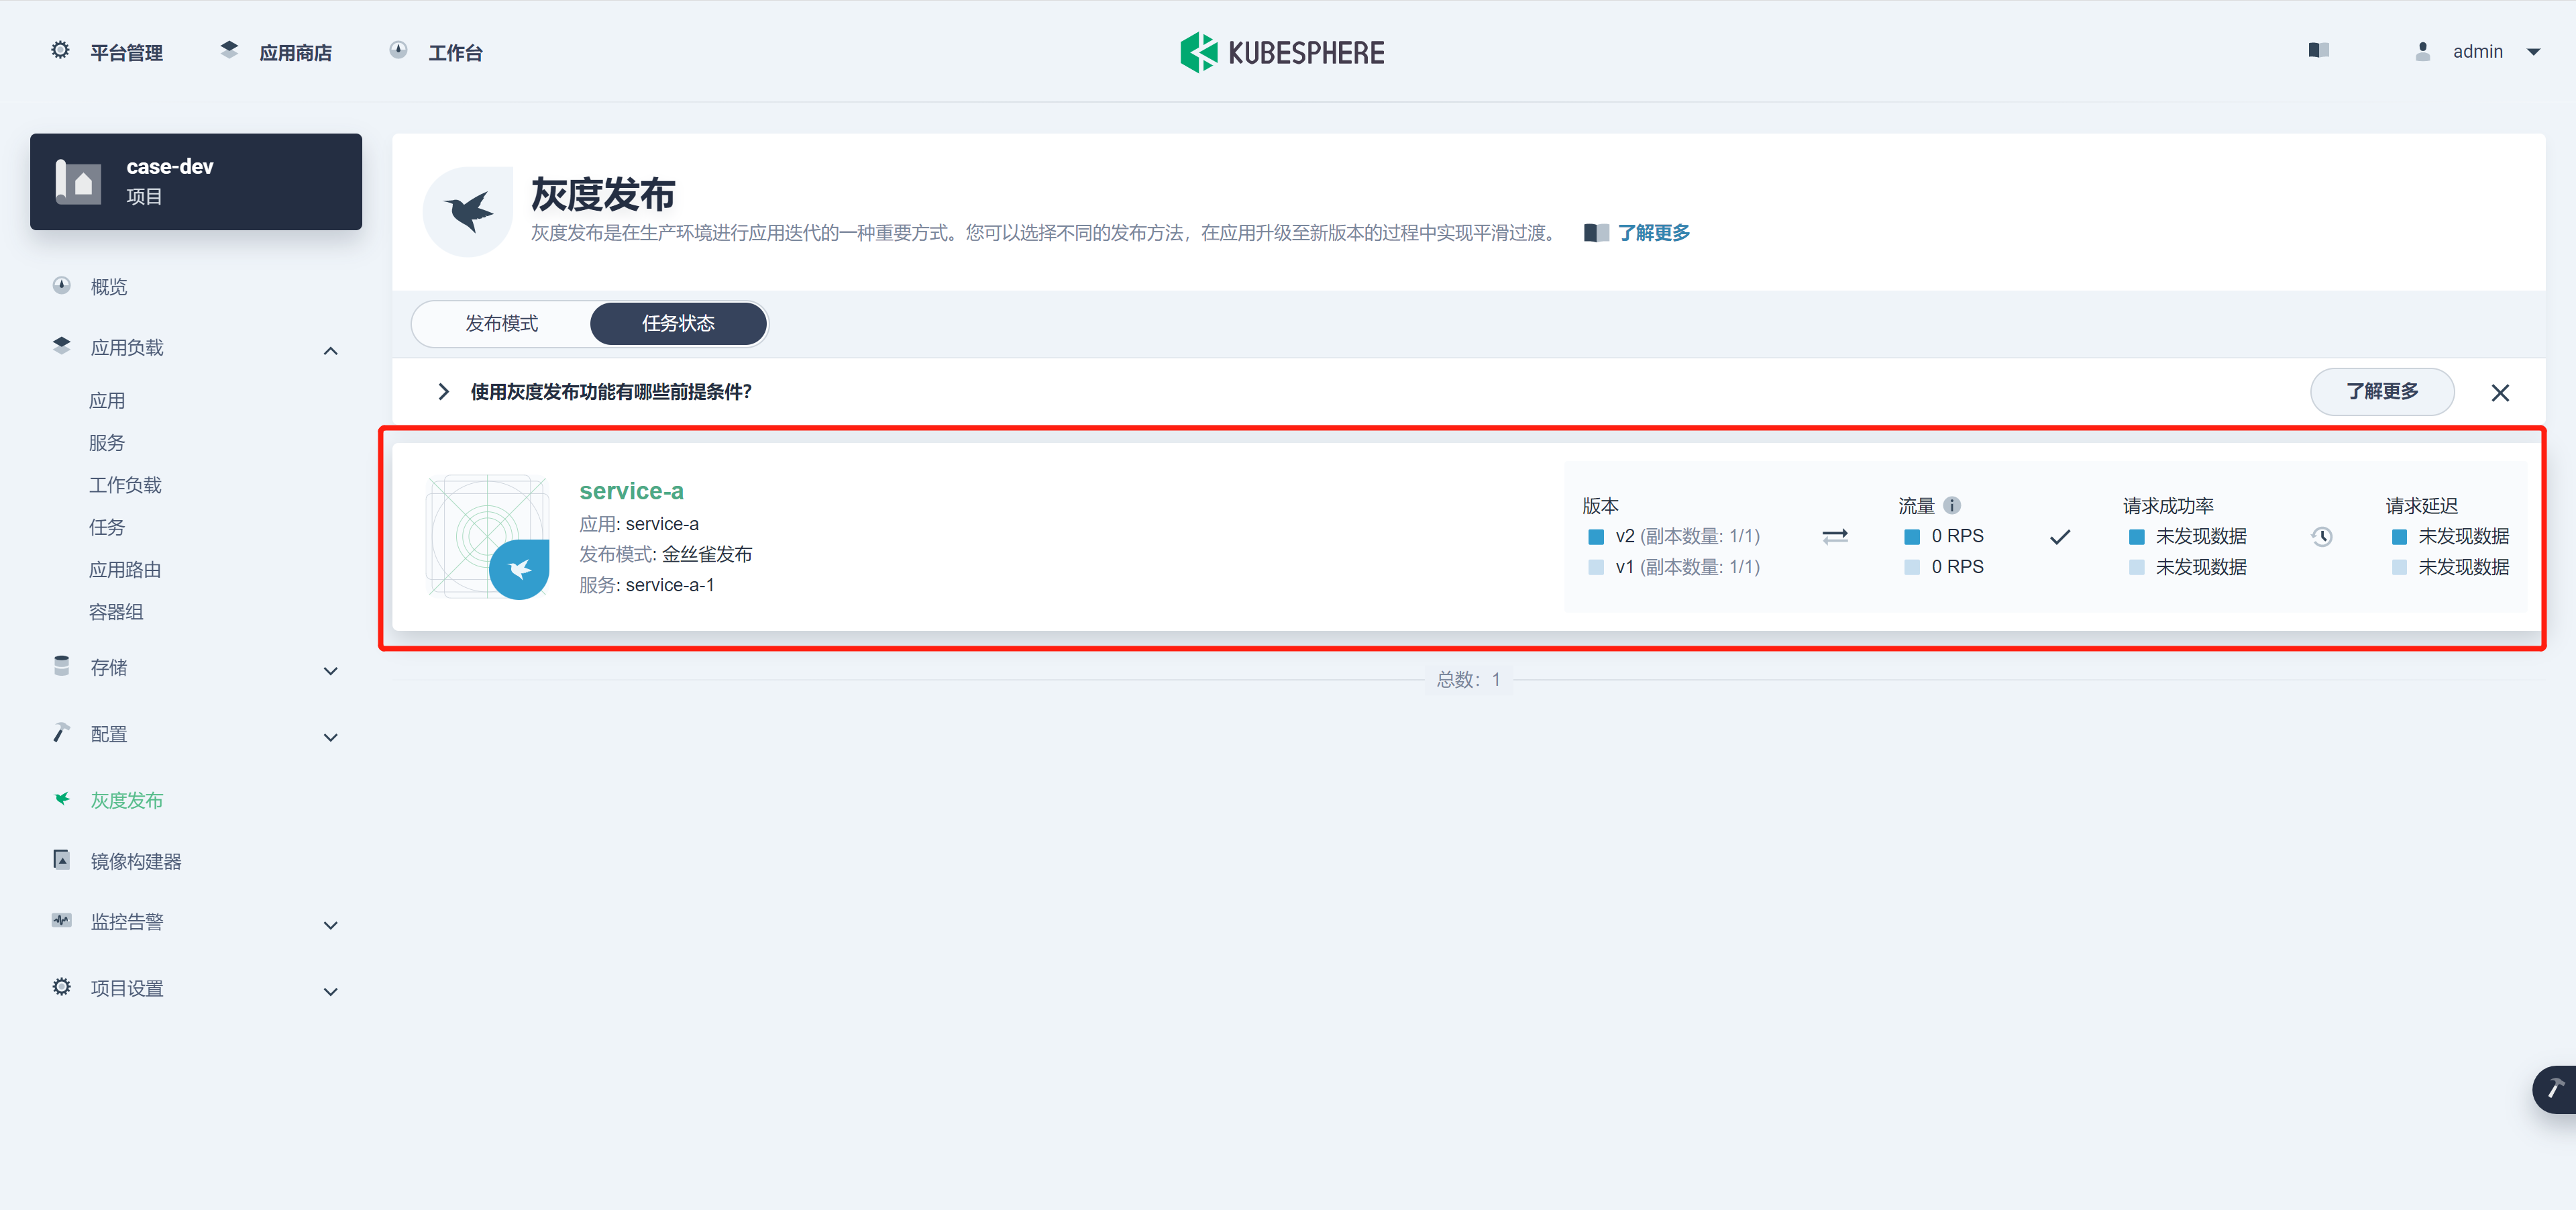This screenshot has height=1210, width=2576.
Task: Click the admin username
Action: [x=2478, y=51]
